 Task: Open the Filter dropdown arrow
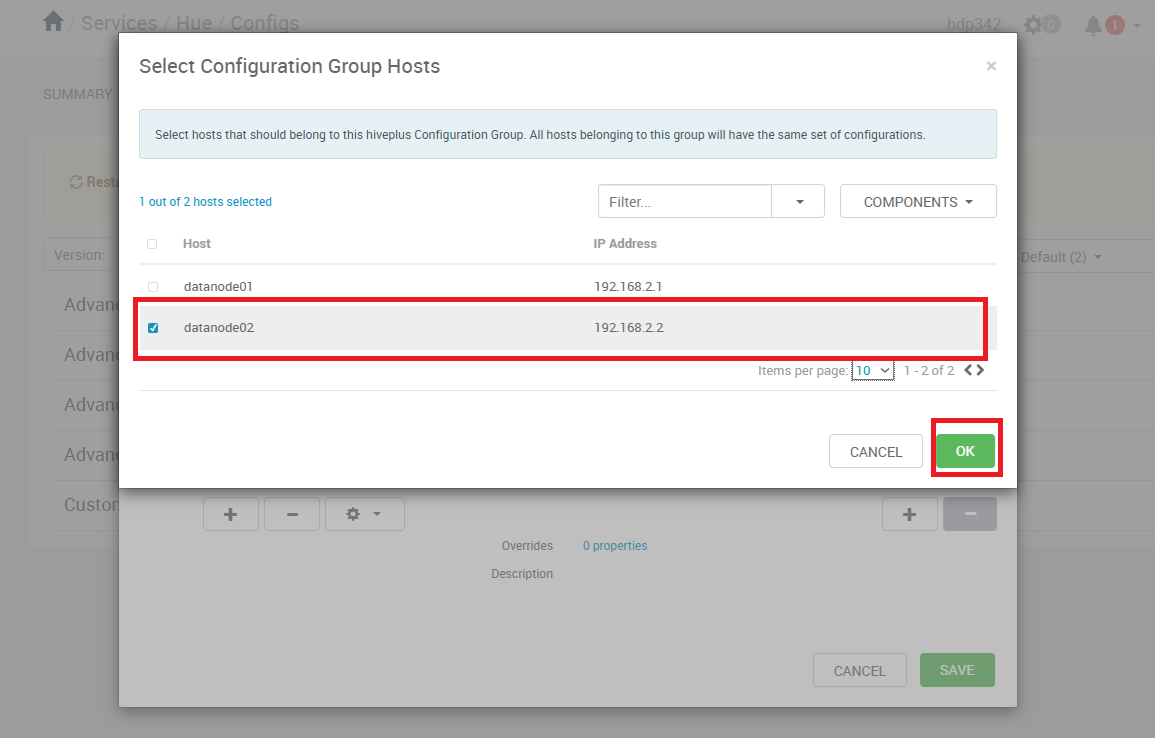tap(798, 201)
